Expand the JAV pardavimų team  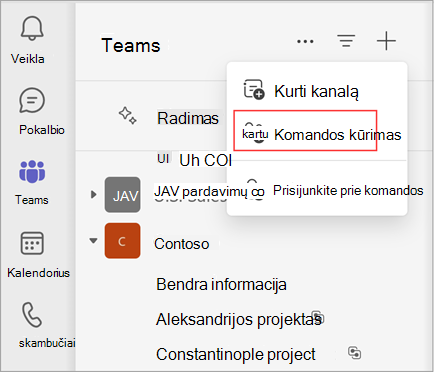pos(94,194)
